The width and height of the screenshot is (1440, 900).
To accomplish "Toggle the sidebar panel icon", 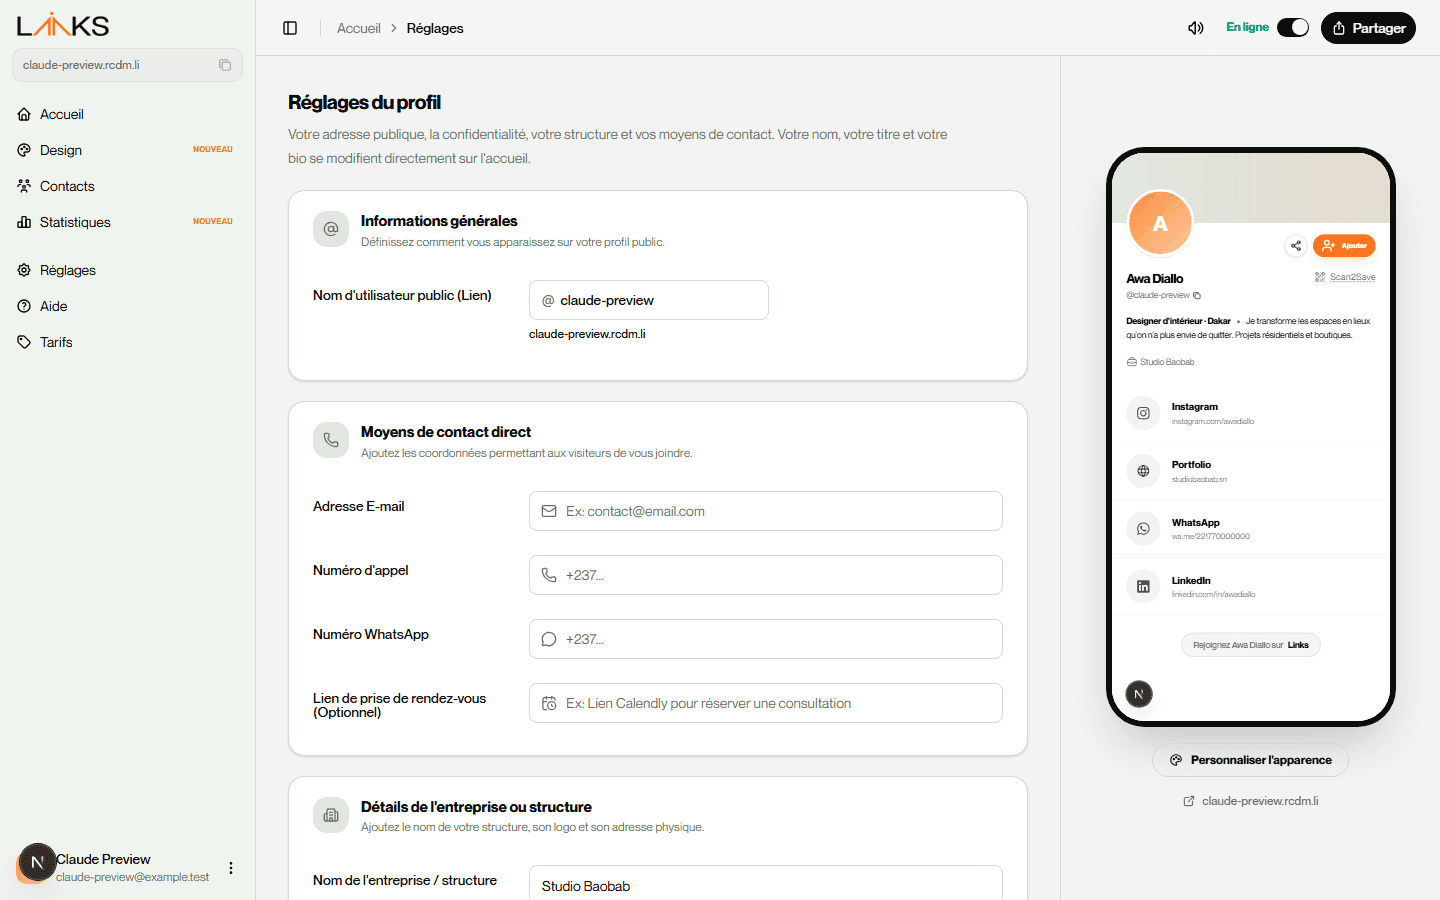I will (x=290, y=28).
